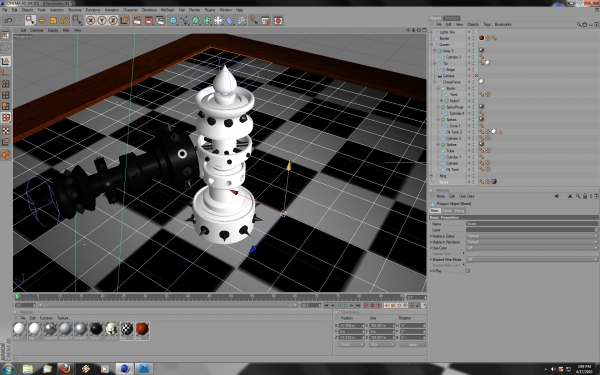Open the Plugins menu
The height and width of the screenshot is (375, 600).
point(210,10)
